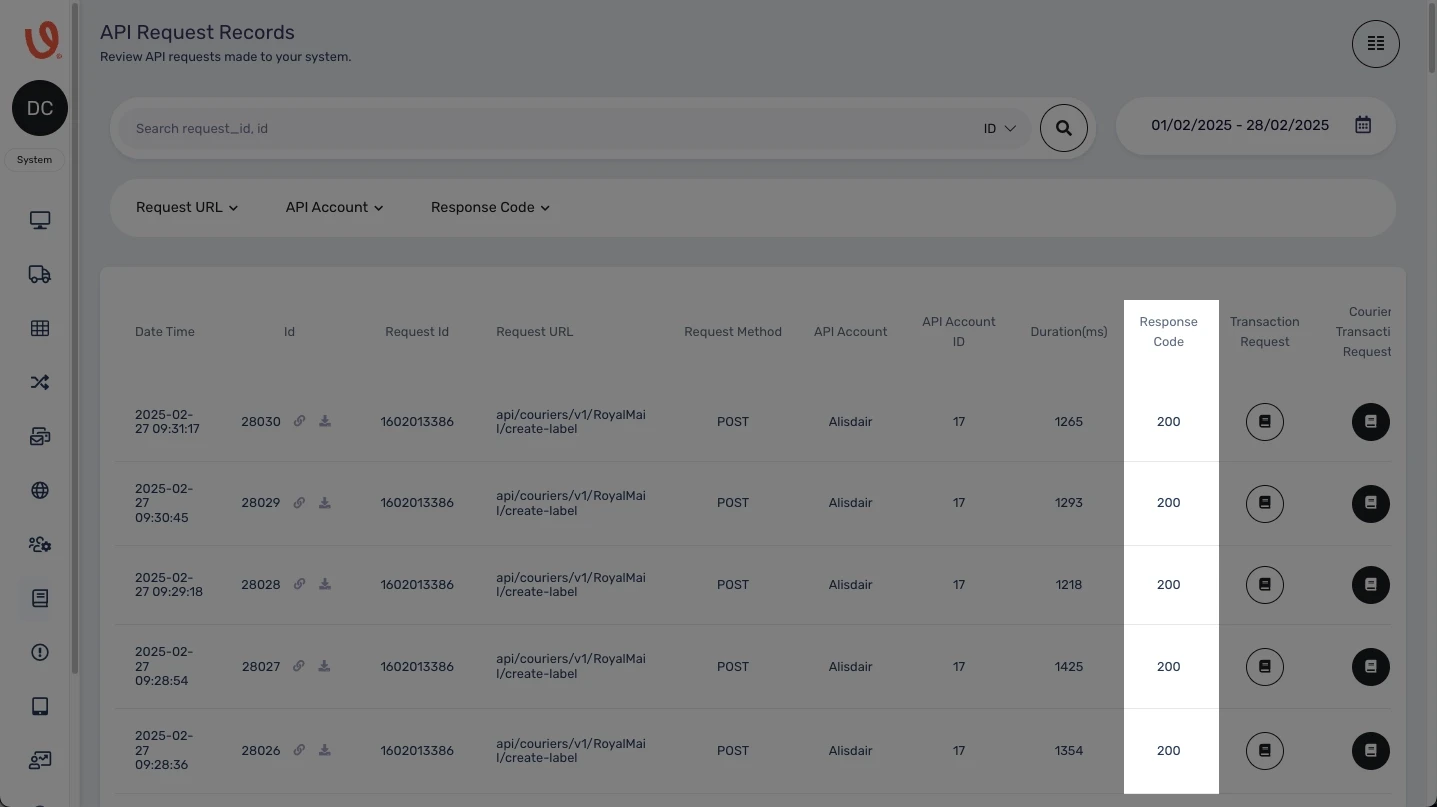Image resolution: width=1437 pixels, height=807 pixels.
Task: Download record 28029
Action: pyautogui.click(x=325, y=503)
